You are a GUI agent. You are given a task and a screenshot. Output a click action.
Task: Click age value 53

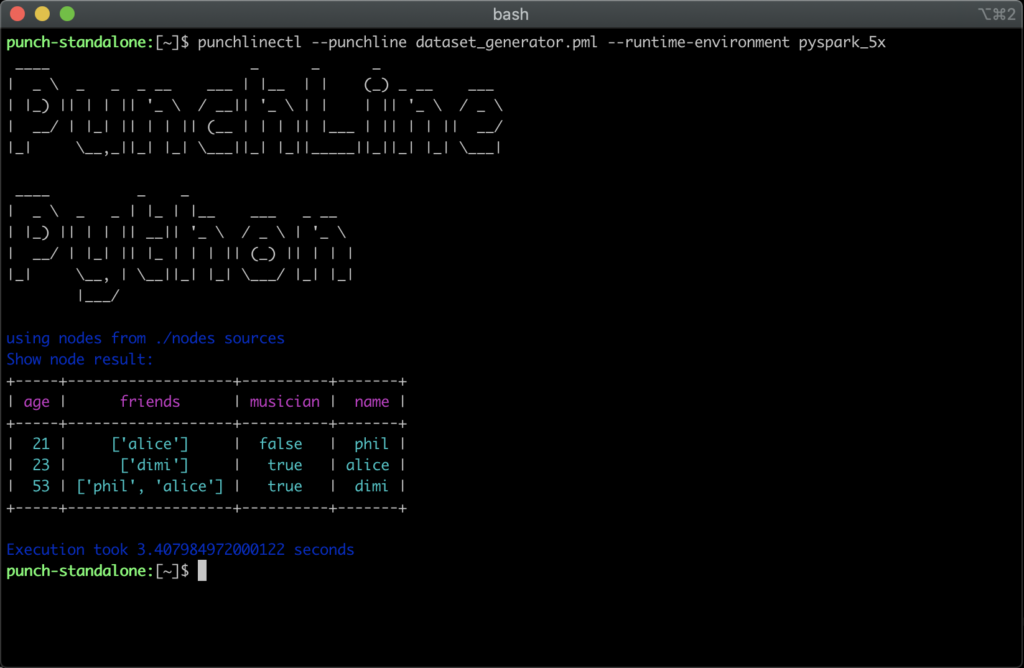41,486
